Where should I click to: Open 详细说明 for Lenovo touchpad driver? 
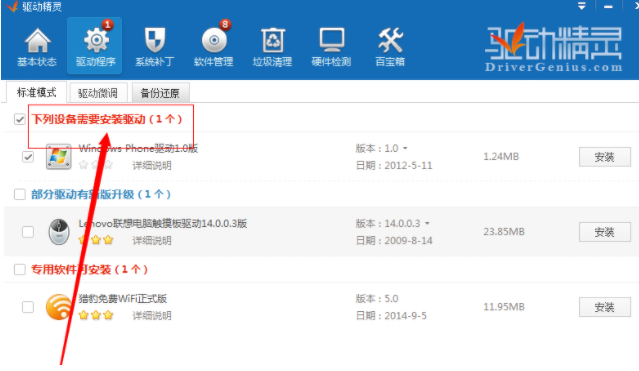[x=152, y=240]
